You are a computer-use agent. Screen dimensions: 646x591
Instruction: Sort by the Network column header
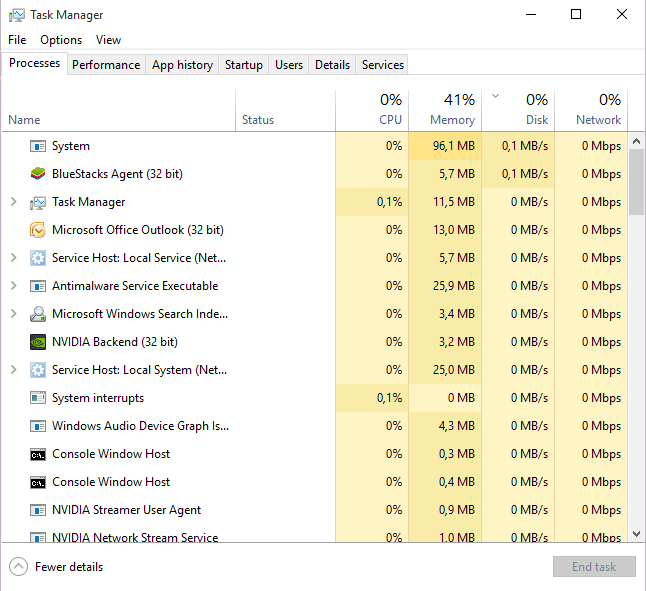[591, 111]
